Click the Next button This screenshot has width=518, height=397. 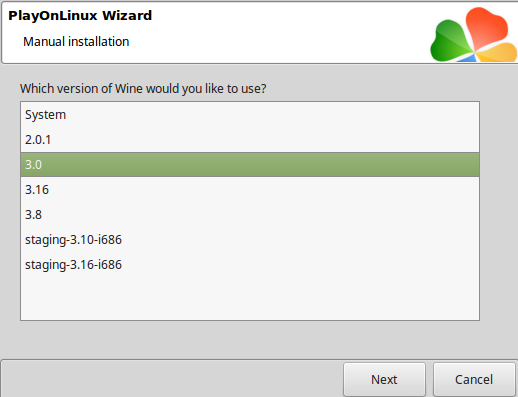click(384, 379)
